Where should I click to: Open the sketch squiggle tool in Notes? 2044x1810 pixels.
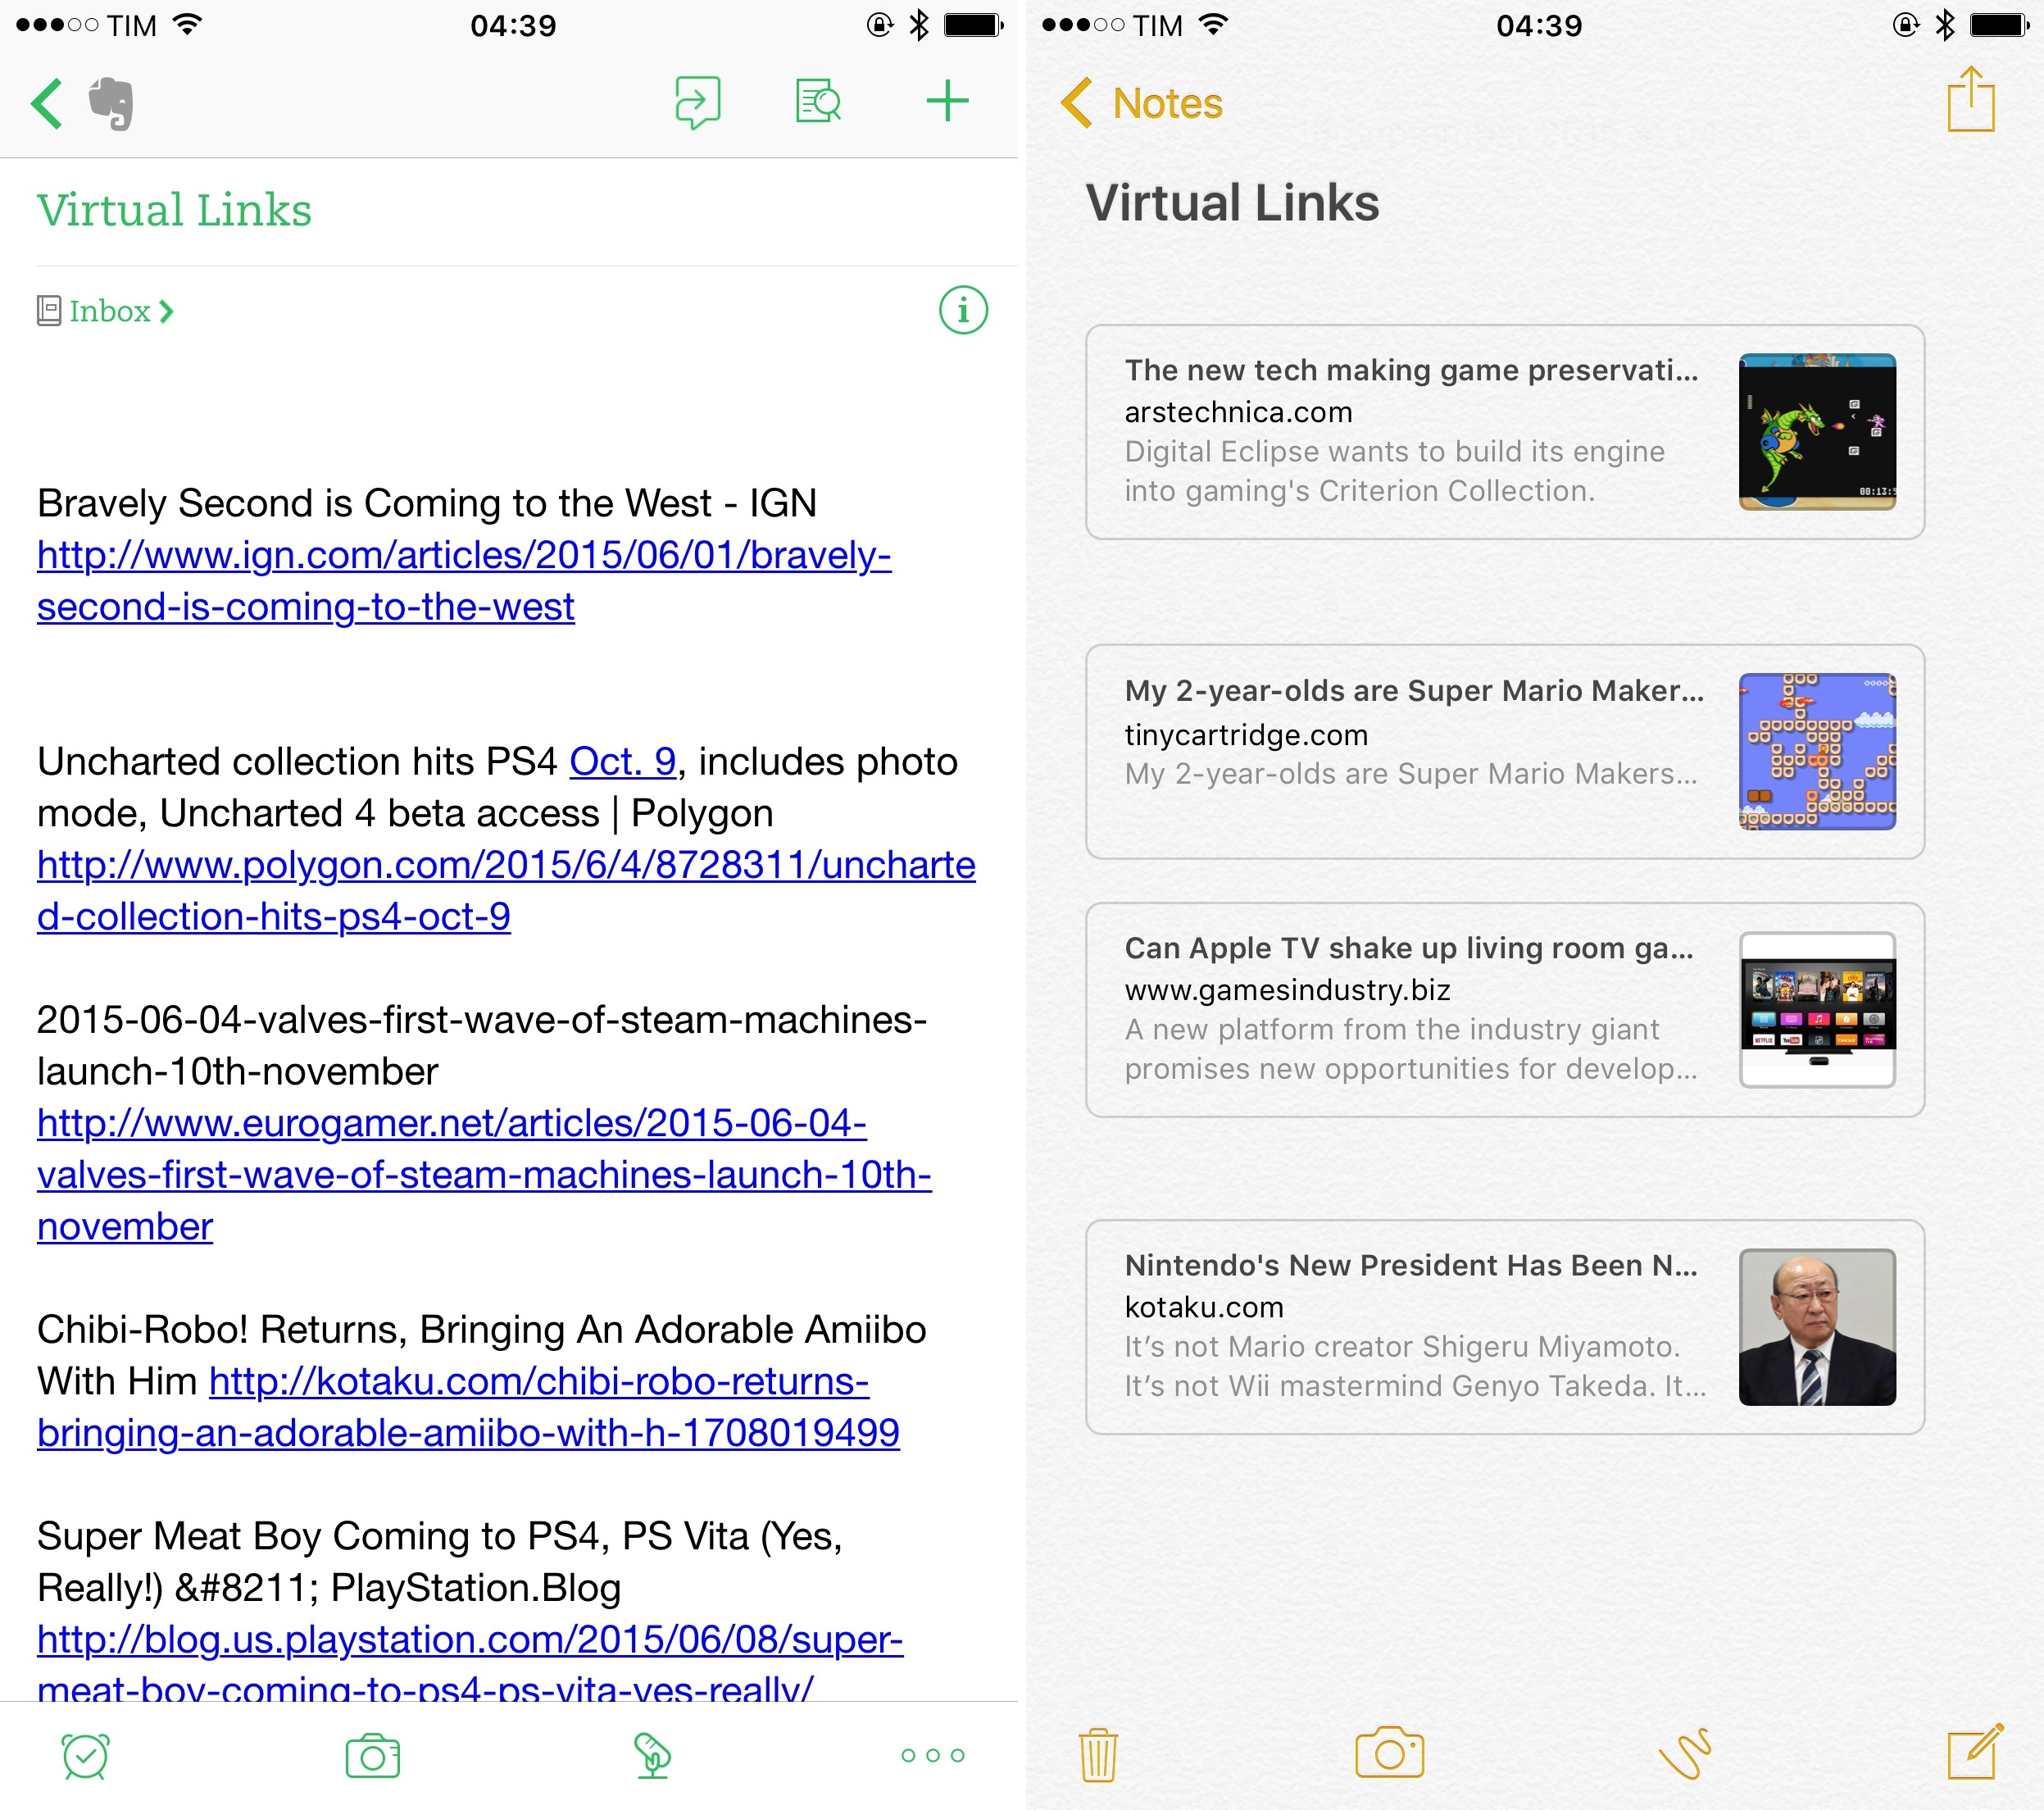click(x=1685, y=1753)
